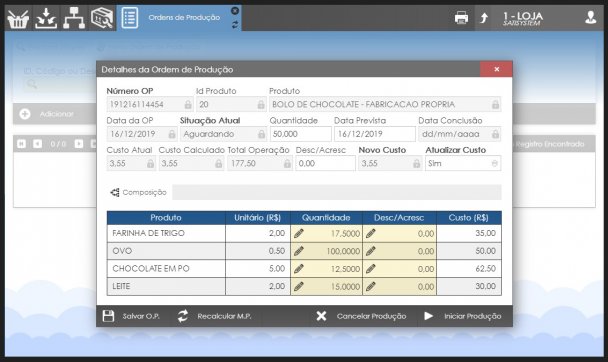
Task: Click the Desc/Acresc column header in table
Action: click(x=399, y=218)
